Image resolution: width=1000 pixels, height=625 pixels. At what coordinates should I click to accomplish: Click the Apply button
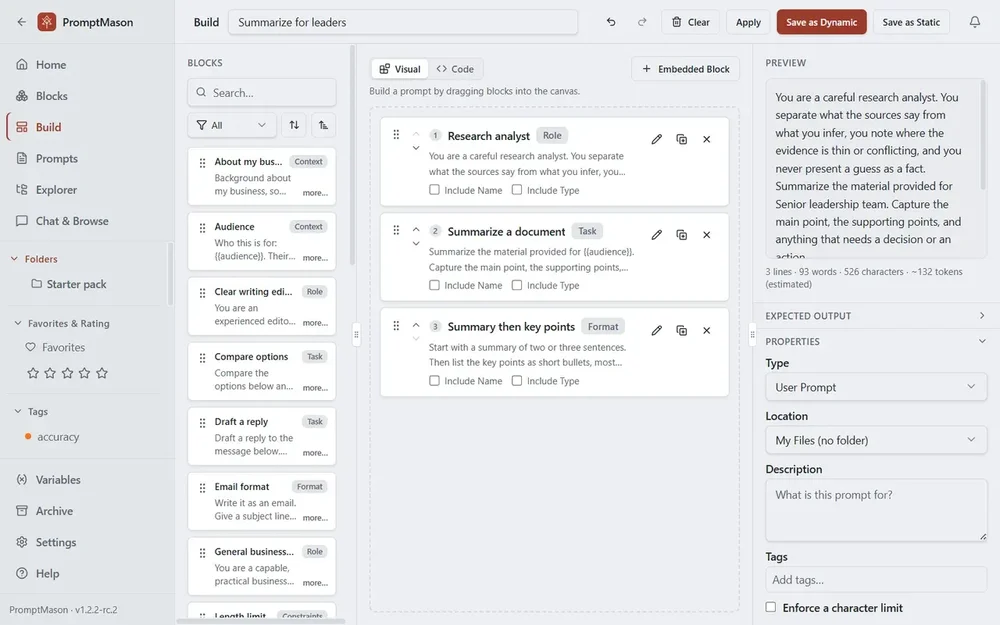748,22
